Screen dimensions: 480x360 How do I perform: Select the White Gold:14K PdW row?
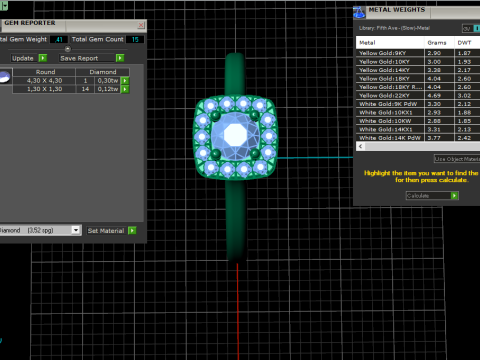[418, 138]
